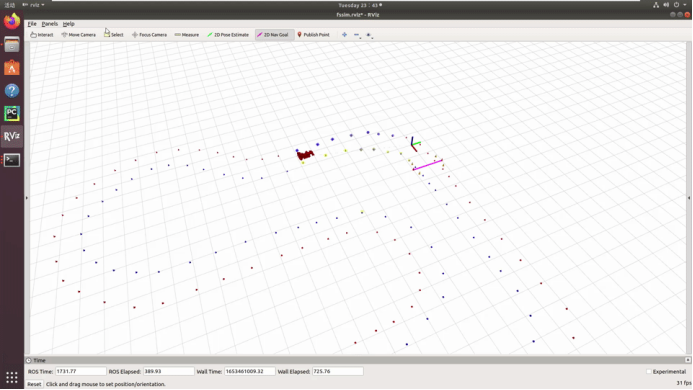
Task: Select the 2D Nav Goal tool
Action: coord(273,34)
